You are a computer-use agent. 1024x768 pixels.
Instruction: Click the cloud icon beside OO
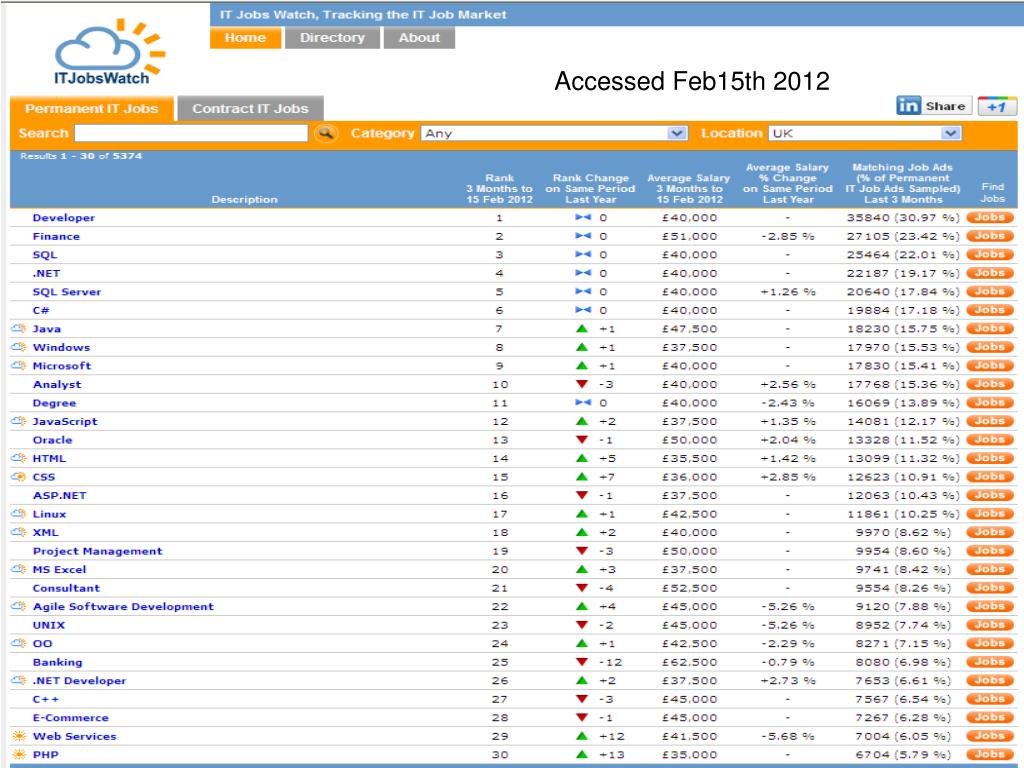[19, 643]
